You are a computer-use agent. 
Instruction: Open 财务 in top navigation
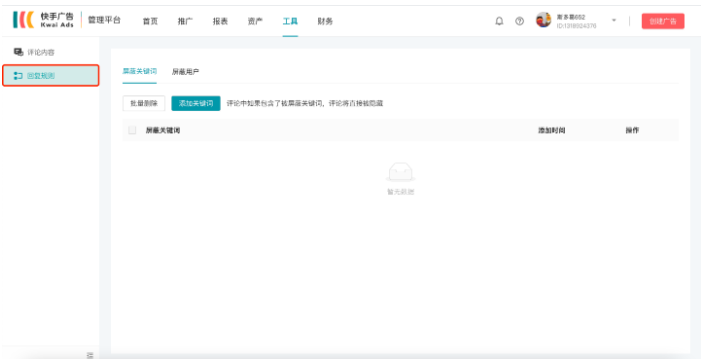point(325,21)
